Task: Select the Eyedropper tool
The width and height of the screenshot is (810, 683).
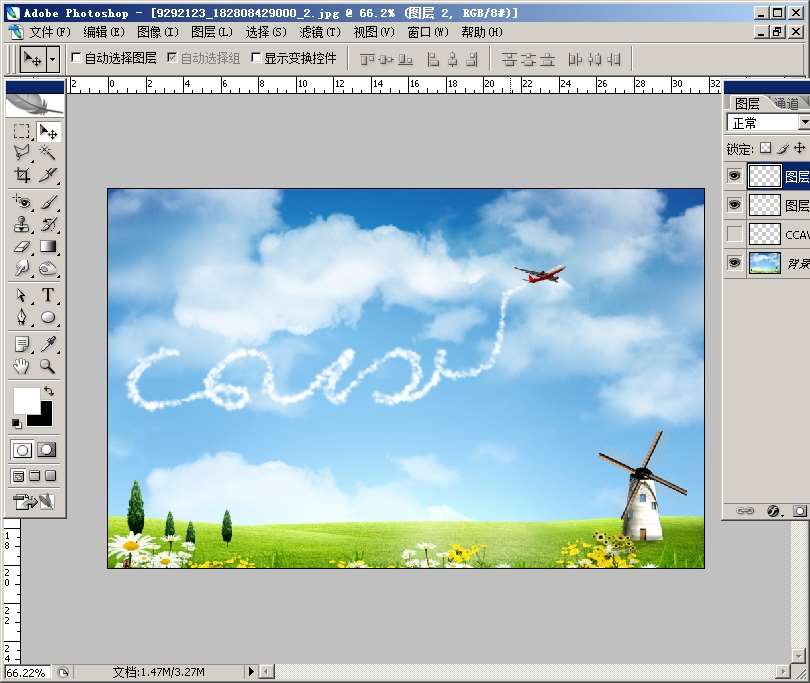Action: [x=48, y=344]
